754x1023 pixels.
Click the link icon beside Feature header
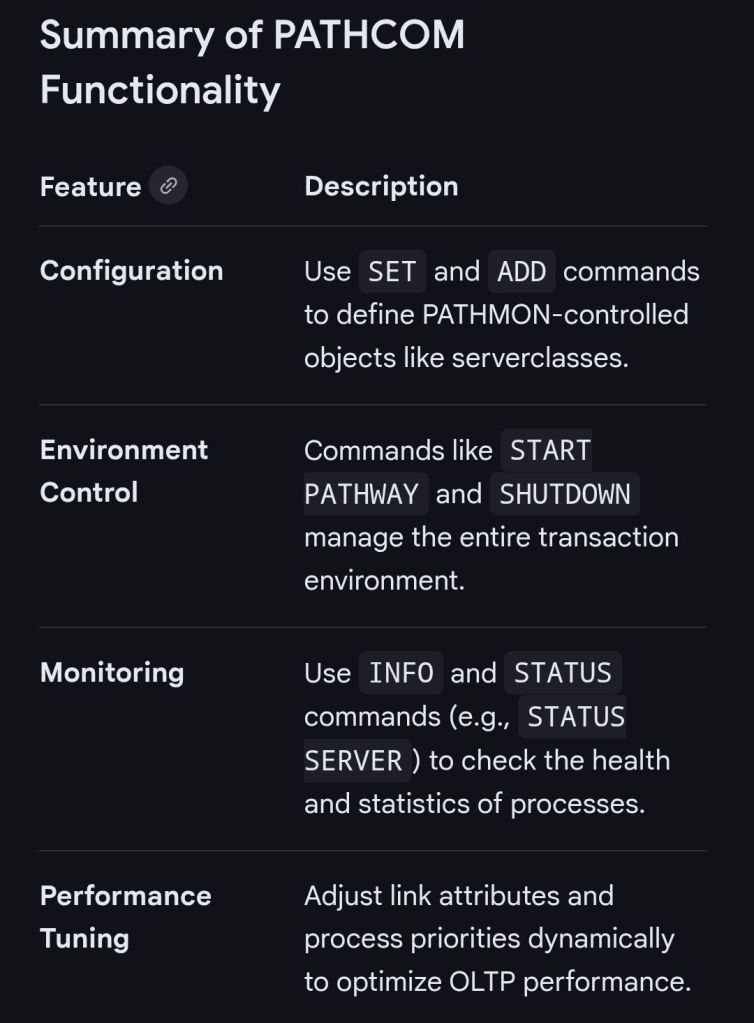pyautogui.click(x=168, y=186)
